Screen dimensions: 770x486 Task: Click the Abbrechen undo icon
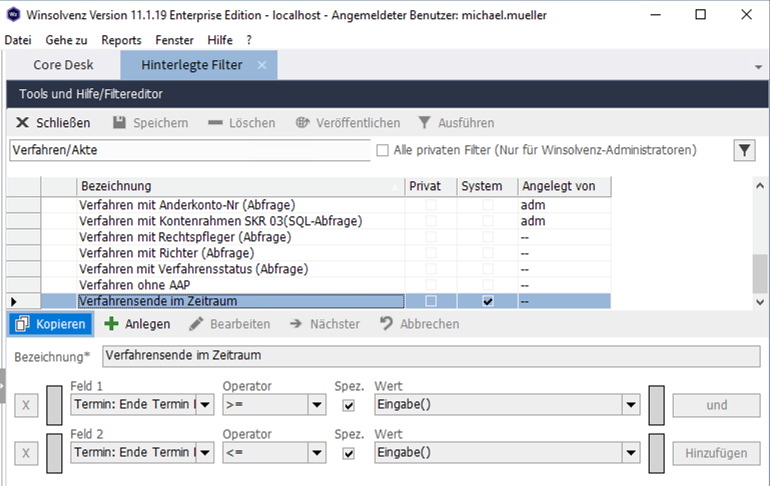click(386, 324)
